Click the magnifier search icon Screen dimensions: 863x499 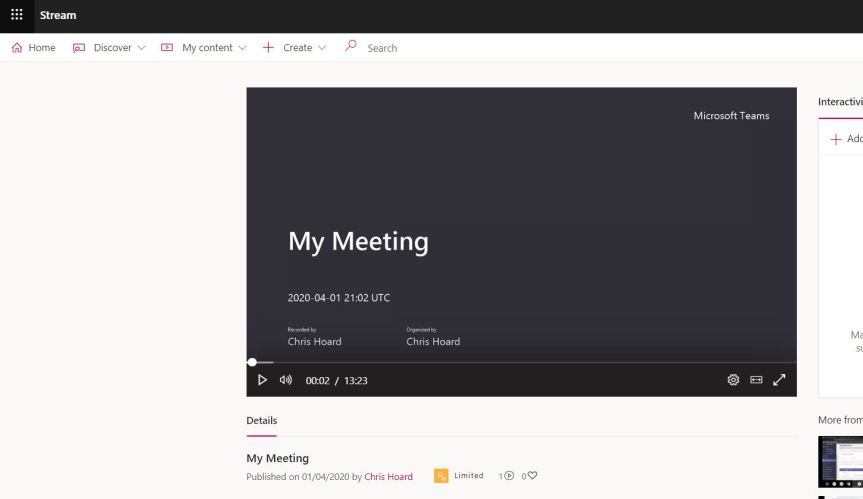click(x=350, y=47)
